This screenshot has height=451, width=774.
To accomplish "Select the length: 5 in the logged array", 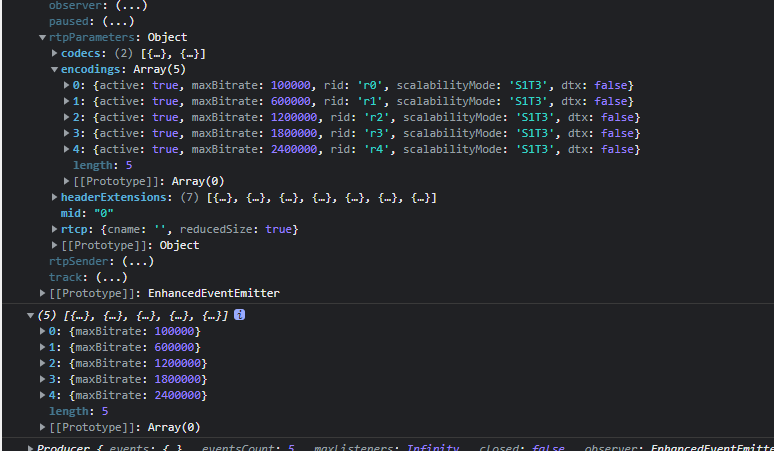I will [x=78, y=412].
